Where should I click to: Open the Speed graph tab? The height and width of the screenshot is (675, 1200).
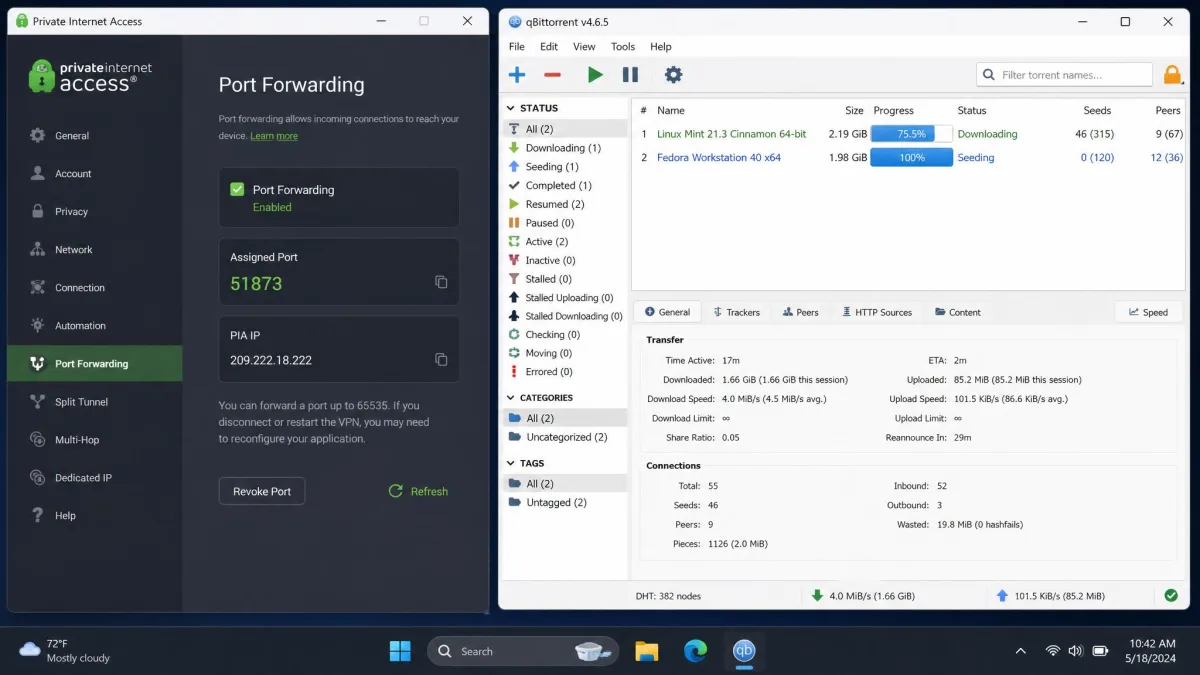tap(1148, 312)
